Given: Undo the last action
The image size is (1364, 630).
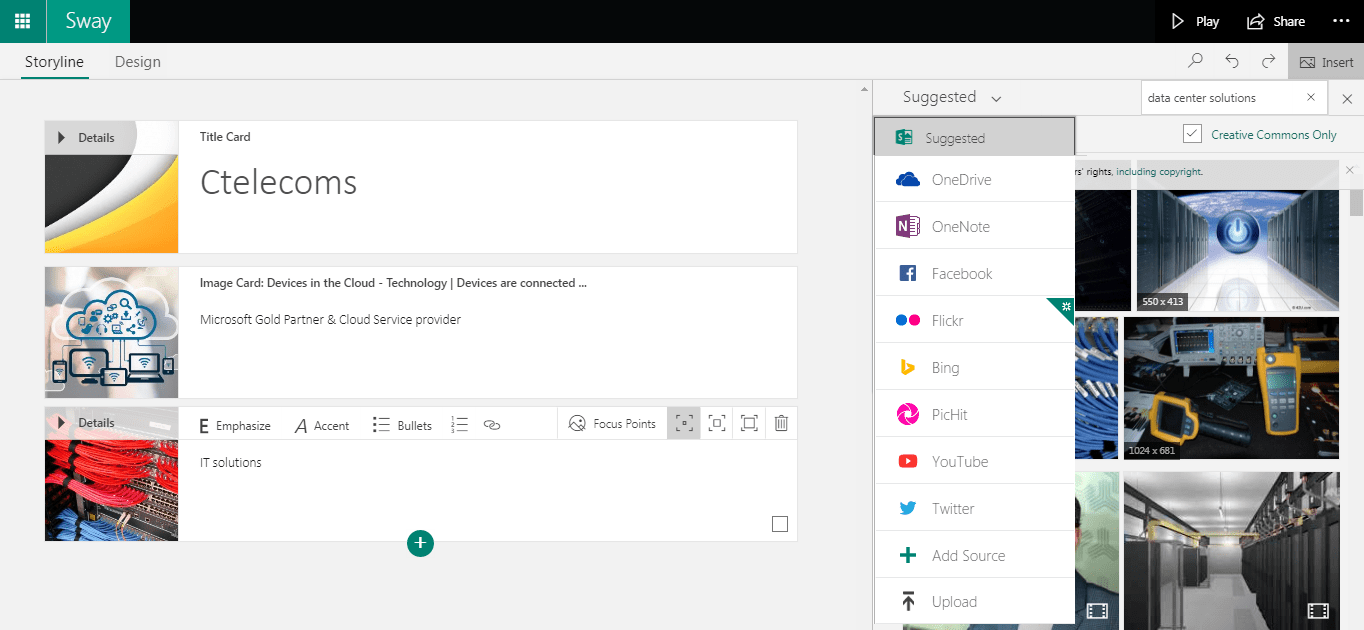Looking at the screenshot, I should pos(1232,62).
